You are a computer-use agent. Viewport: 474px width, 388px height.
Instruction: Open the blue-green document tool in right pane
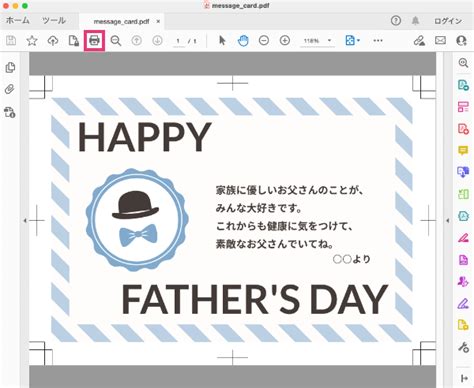[x=463, y=216]
